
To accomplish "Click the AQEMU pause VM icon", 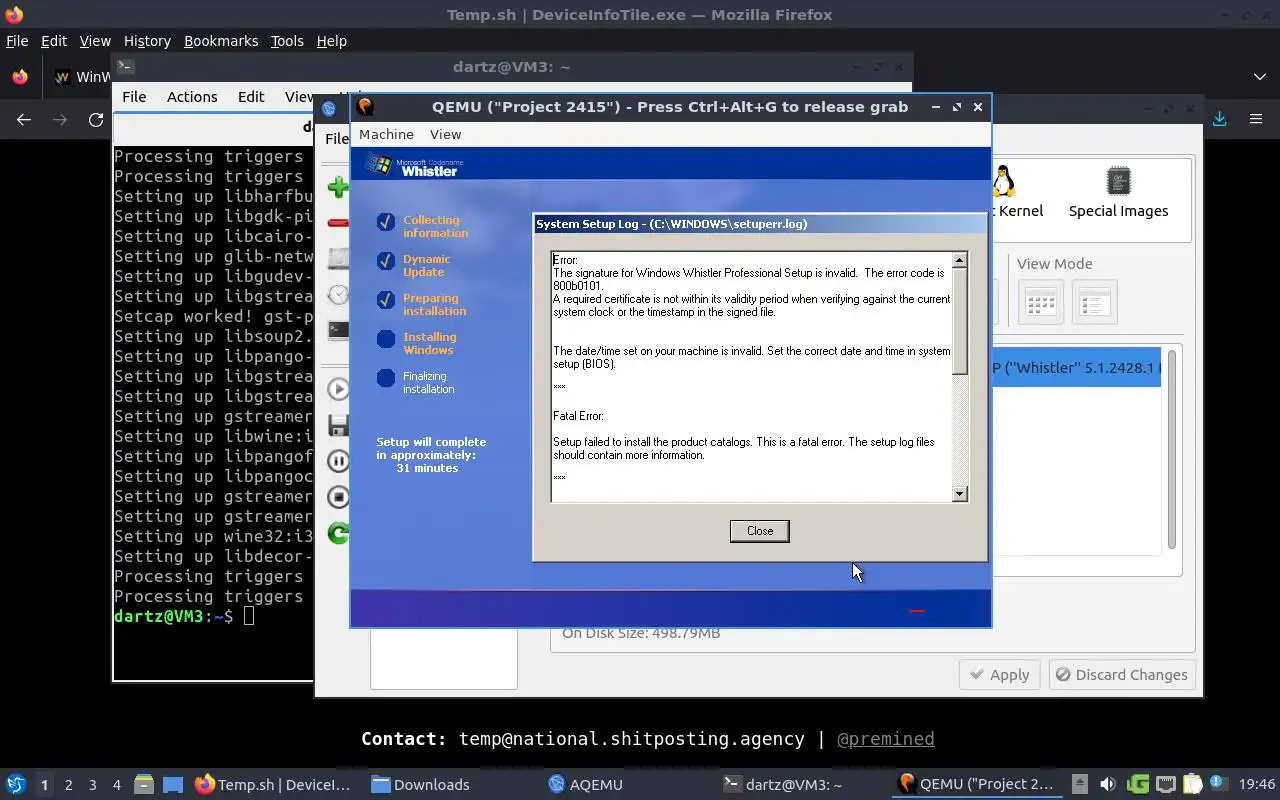I will click(x=338, y=461).
